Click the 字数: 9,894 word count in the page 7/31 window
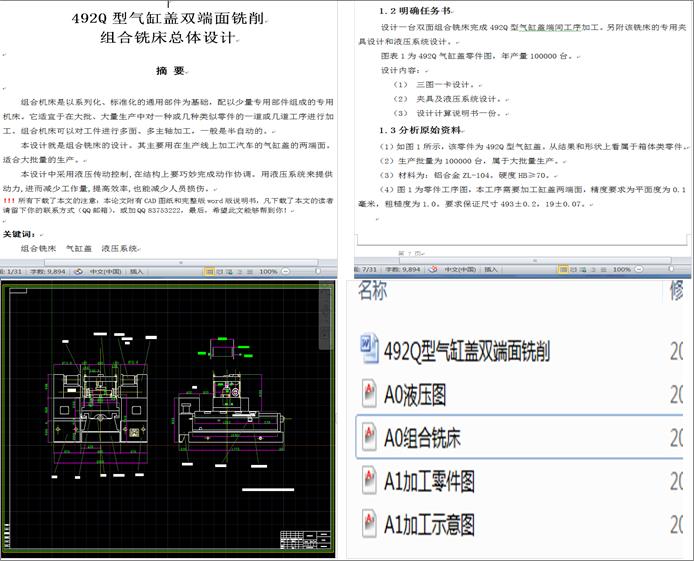694x561 pixels. [402, 269]
